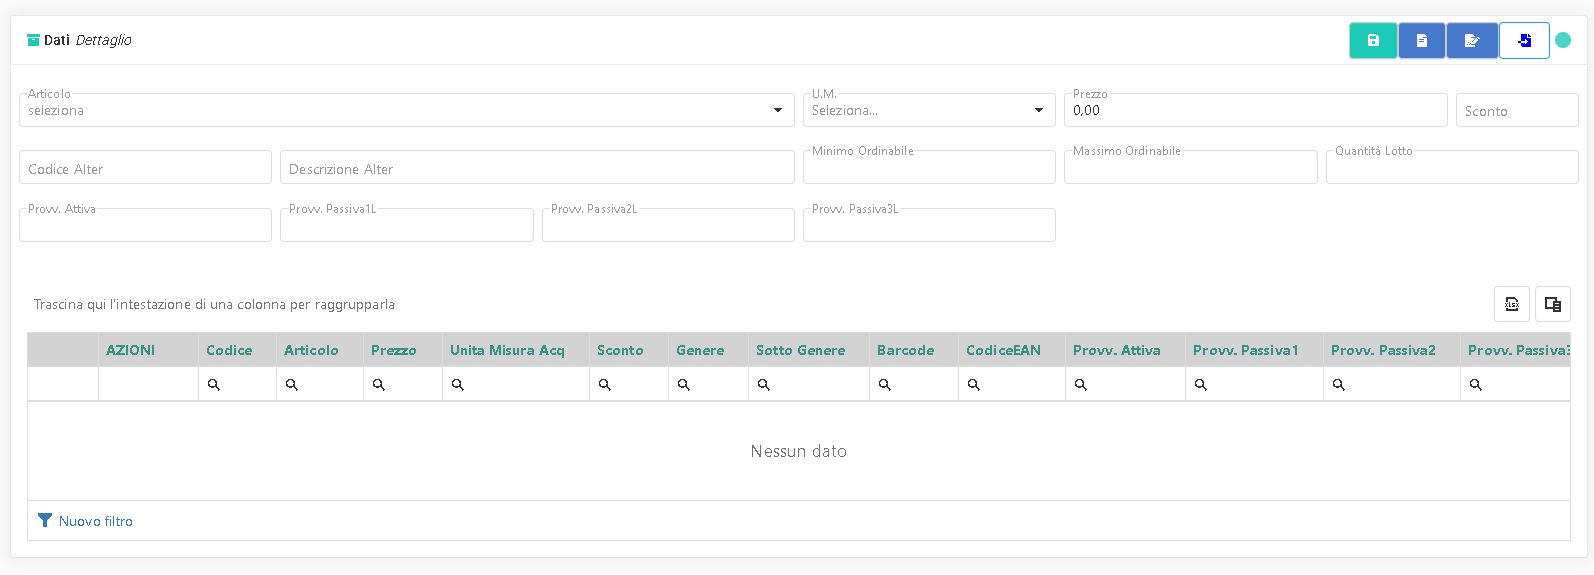Click the Sotto Genere column header
1594x575 pixels.
tap(801, 350)
